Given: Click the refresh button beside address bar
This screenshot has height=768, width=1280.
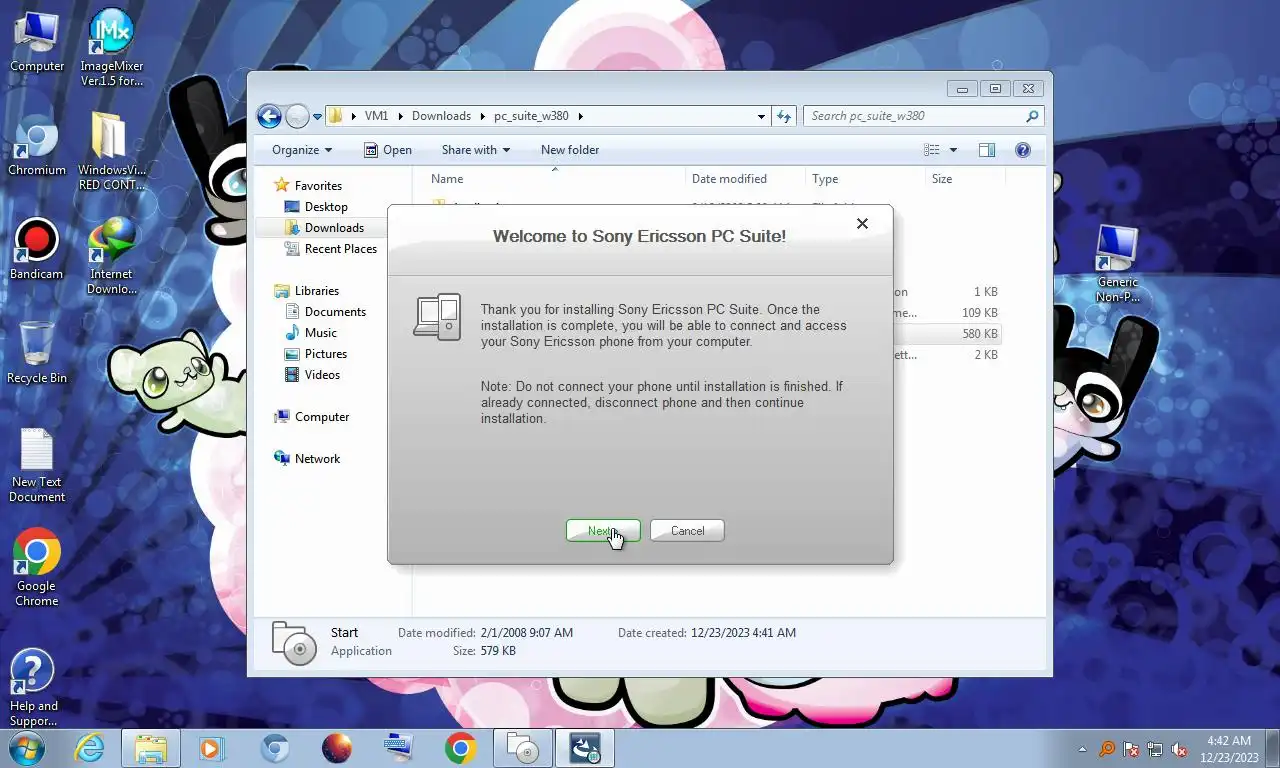Looking at the screenshot, I should coord(784,116).
